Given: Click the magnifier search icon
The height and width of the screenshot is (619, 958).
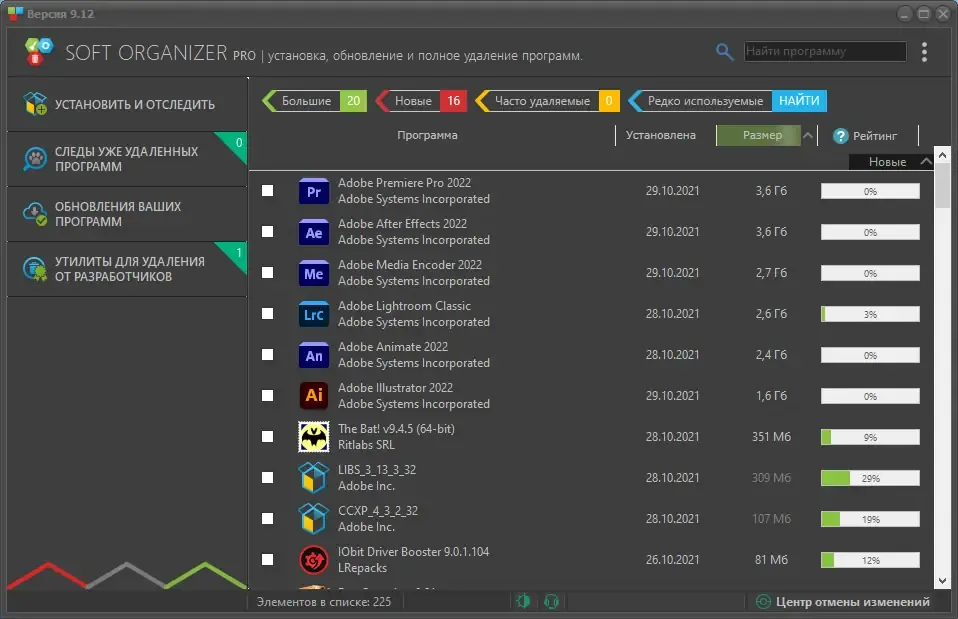Looking at the screenshot, I should point(724,52).
